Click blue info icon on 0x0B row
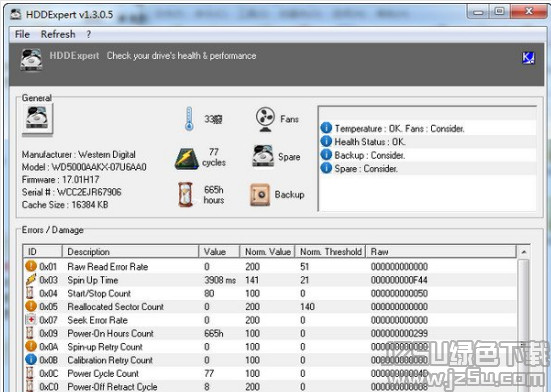 31,359
